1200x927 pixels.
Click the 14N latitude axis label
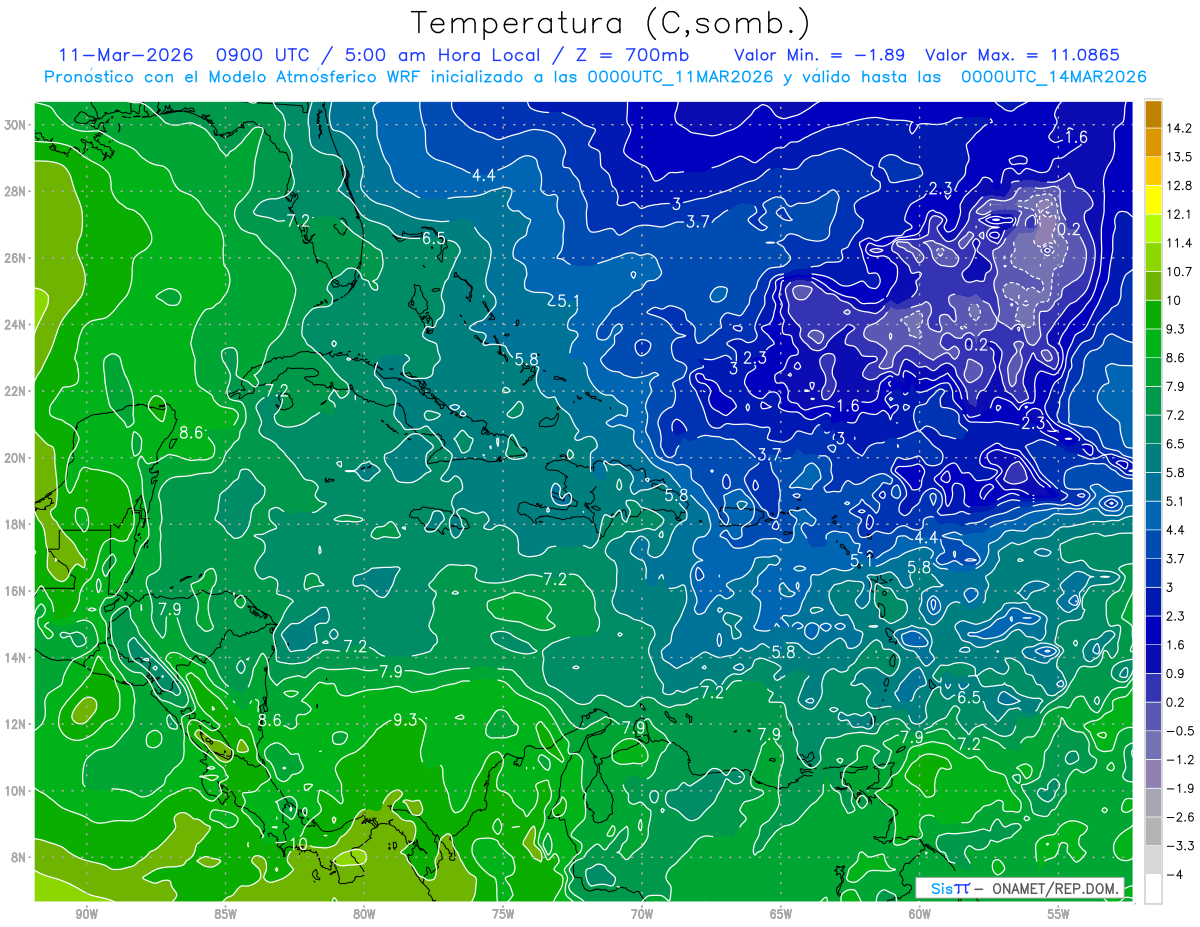tap(17, 658)
